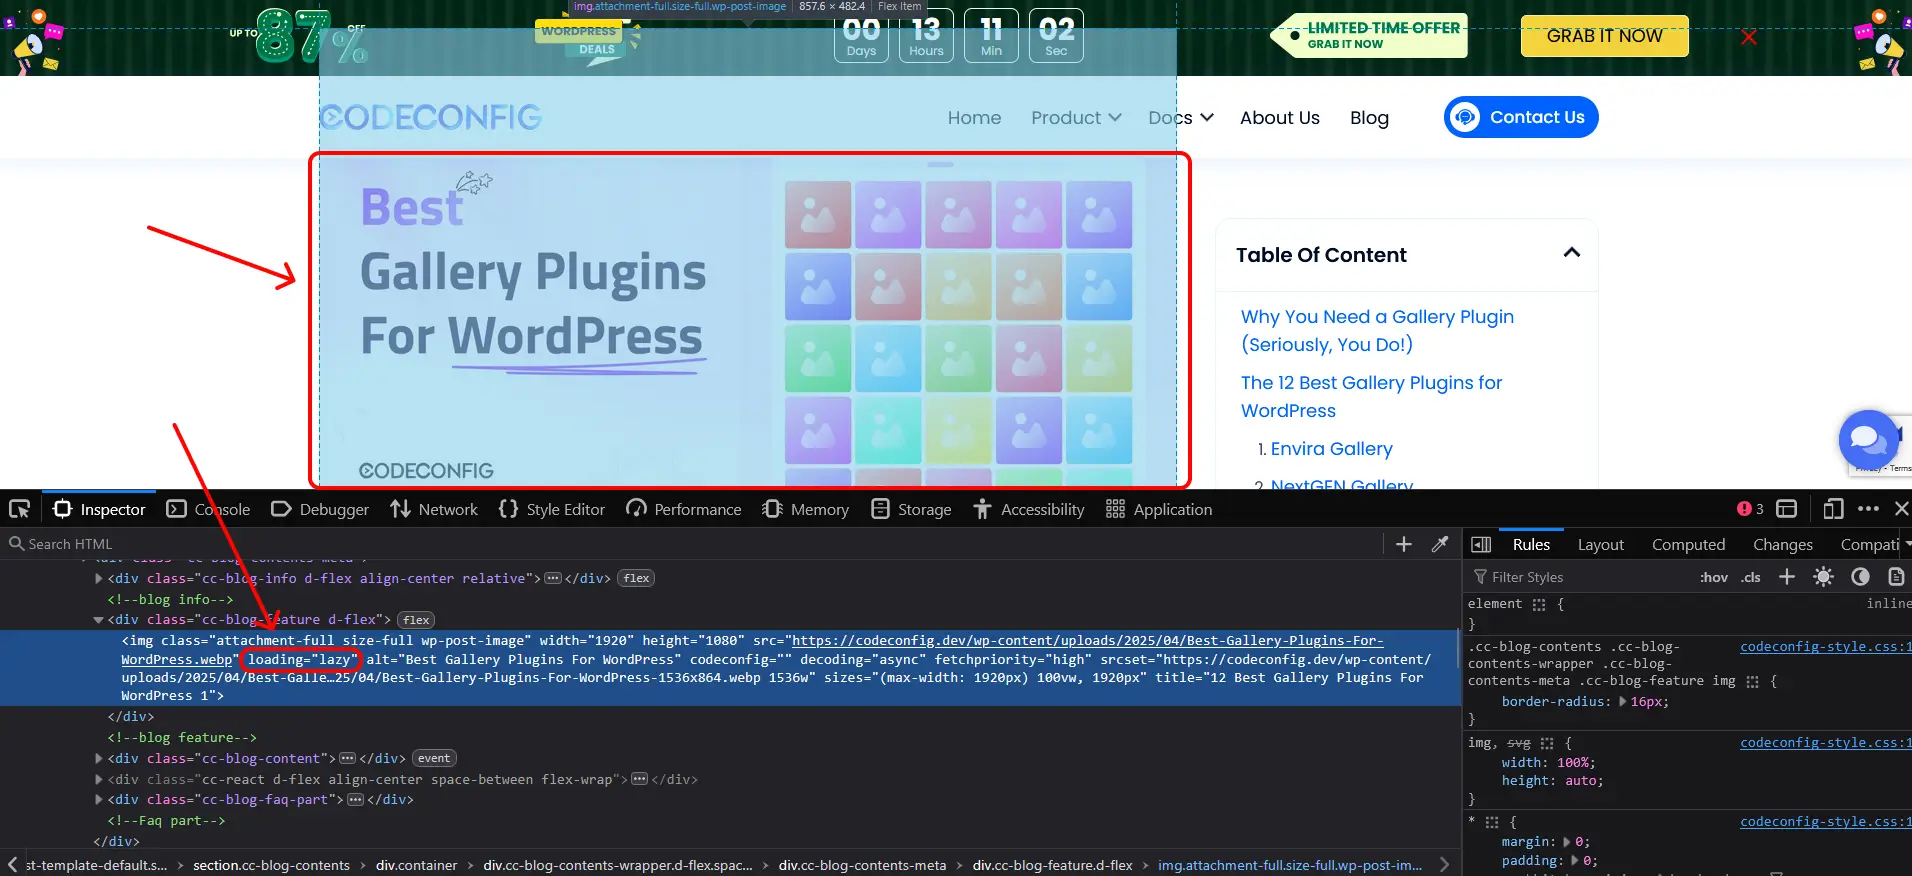Focus the Filter Styles input
Image resolution: width=1912 pixels, height=876 pixels.
1580,577
